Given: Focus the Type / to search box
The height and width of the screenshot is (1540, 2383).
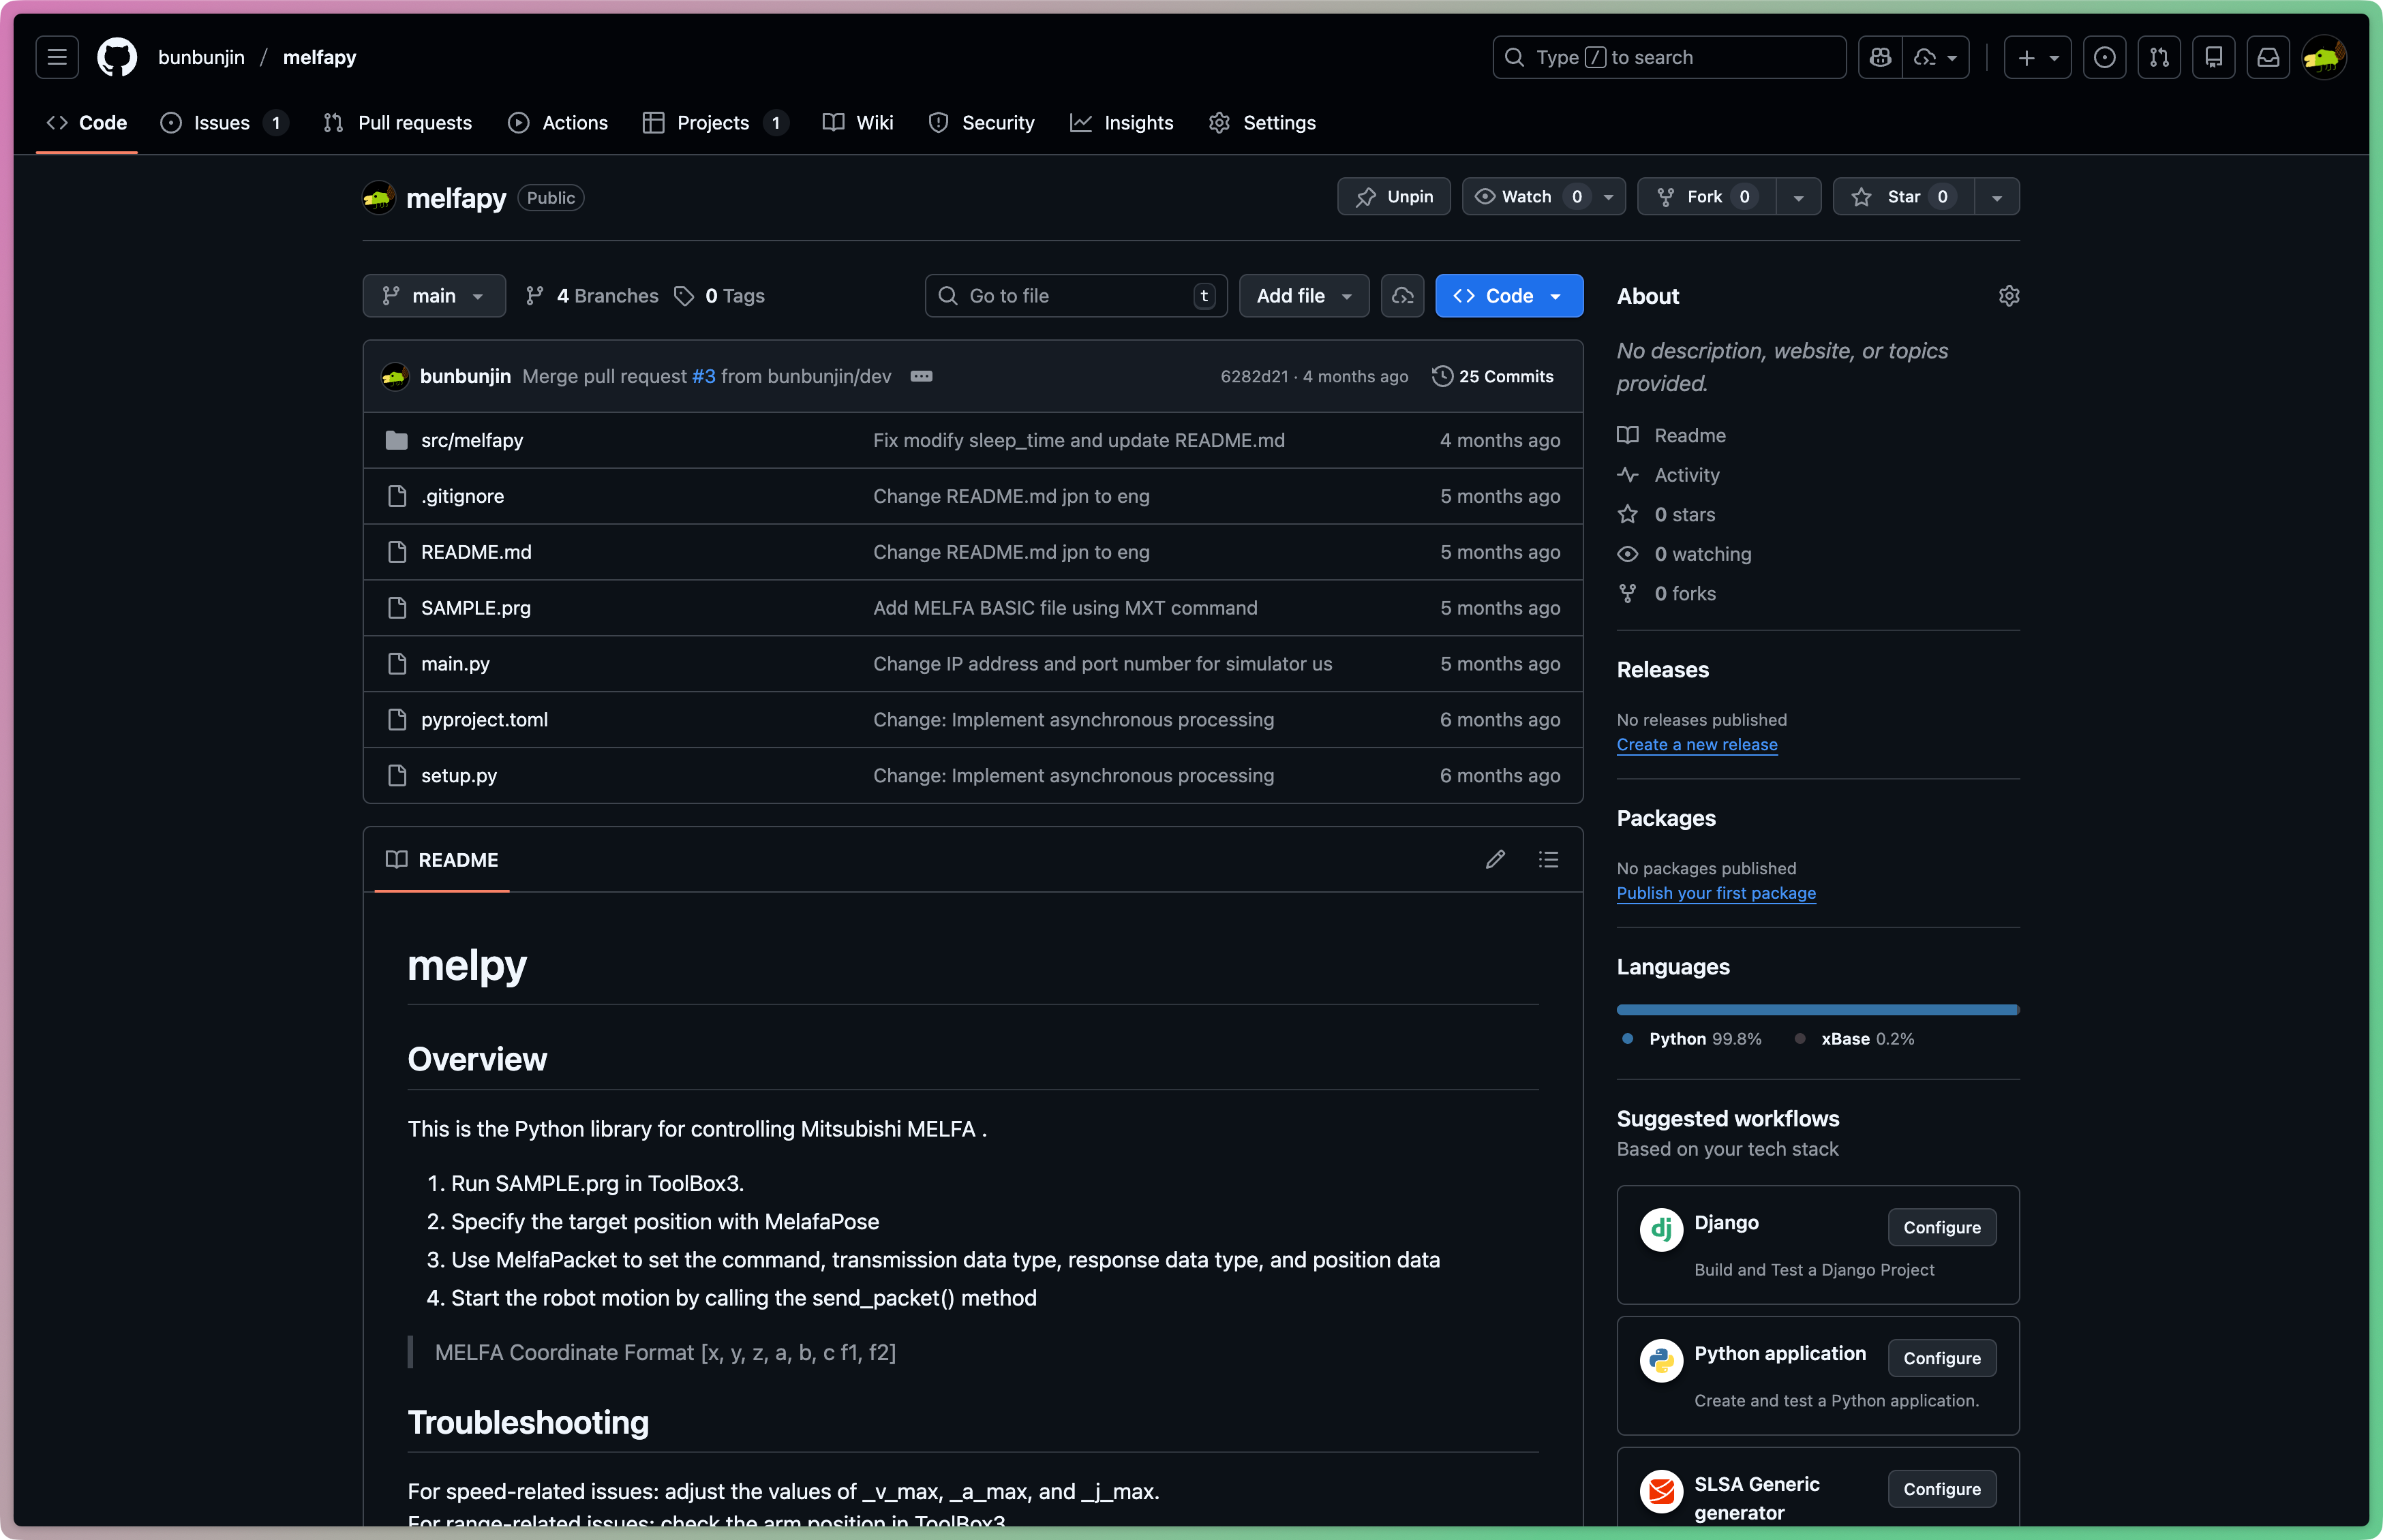Looking at the screenshot, I should (1669, 57).
